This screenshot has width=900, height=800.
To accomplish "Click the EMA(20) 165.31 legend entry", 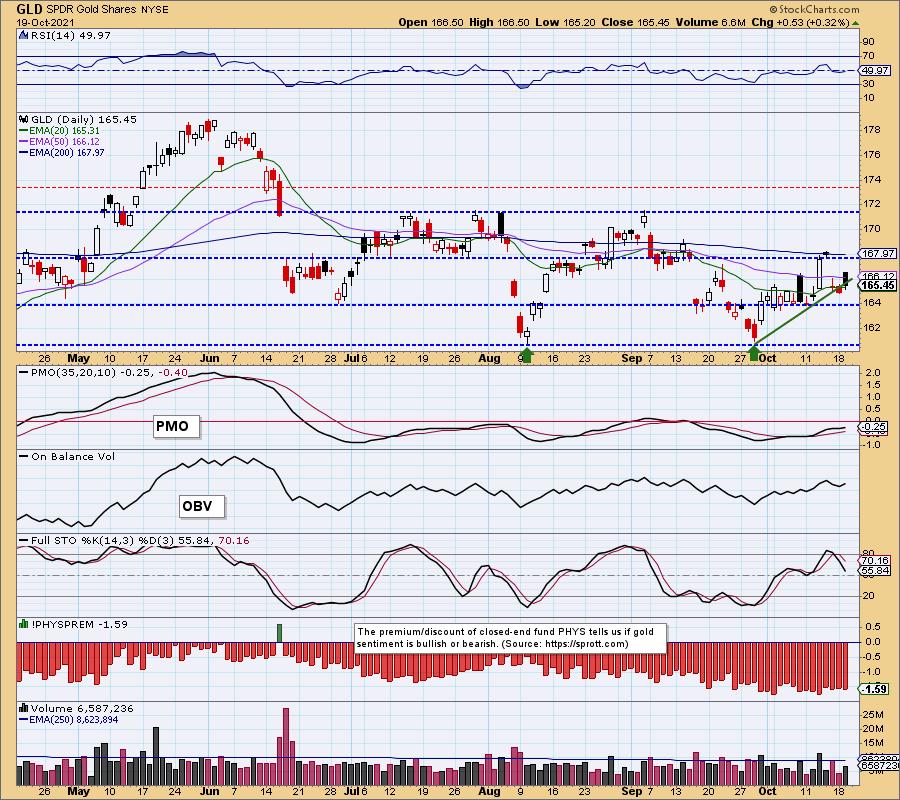I will pos(59,131).
